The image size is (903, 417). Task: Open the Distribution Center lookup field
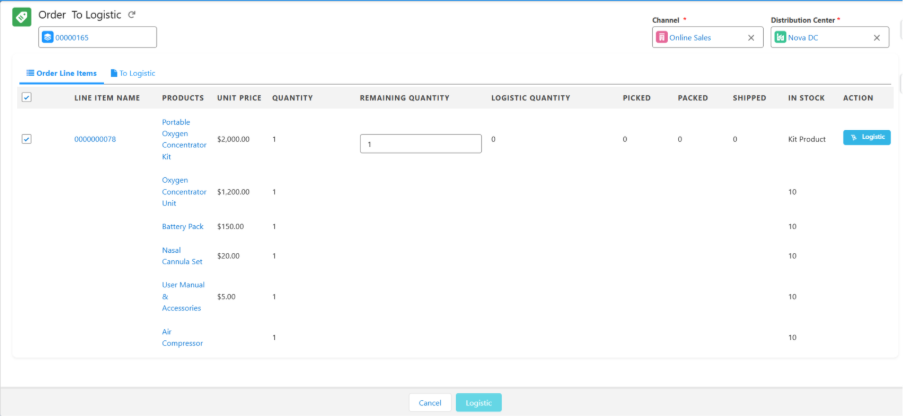tap(826, 38)
